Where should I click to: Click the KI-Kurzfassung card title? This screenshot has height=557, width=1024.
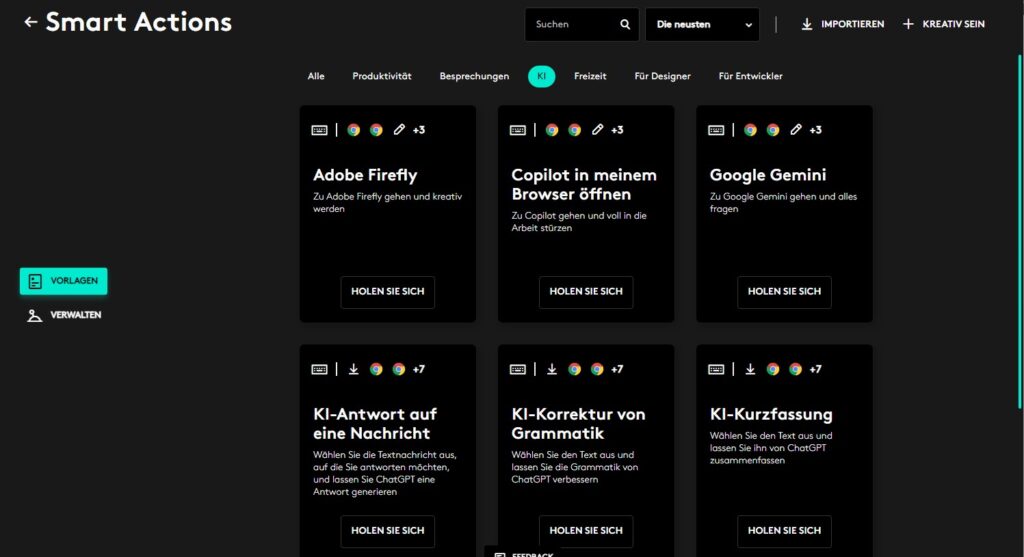(x=771, y=415)
